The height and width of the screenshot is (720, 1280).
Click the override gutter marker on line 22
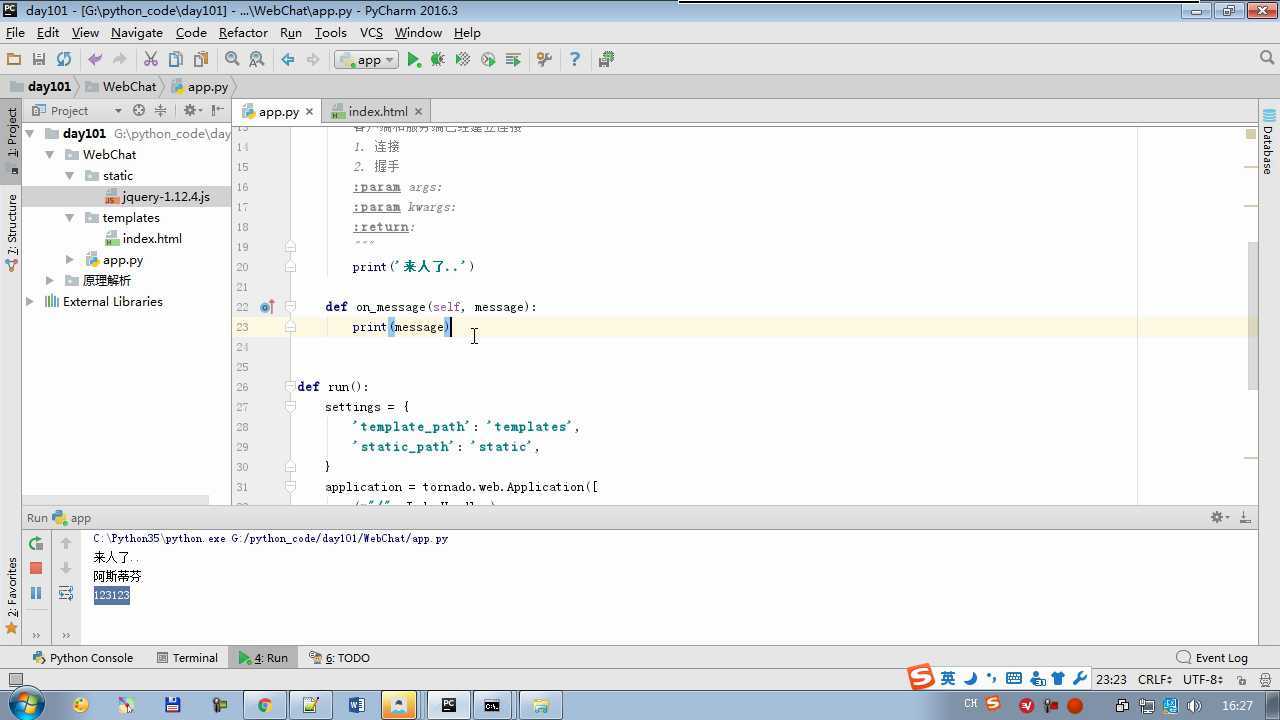267,307
